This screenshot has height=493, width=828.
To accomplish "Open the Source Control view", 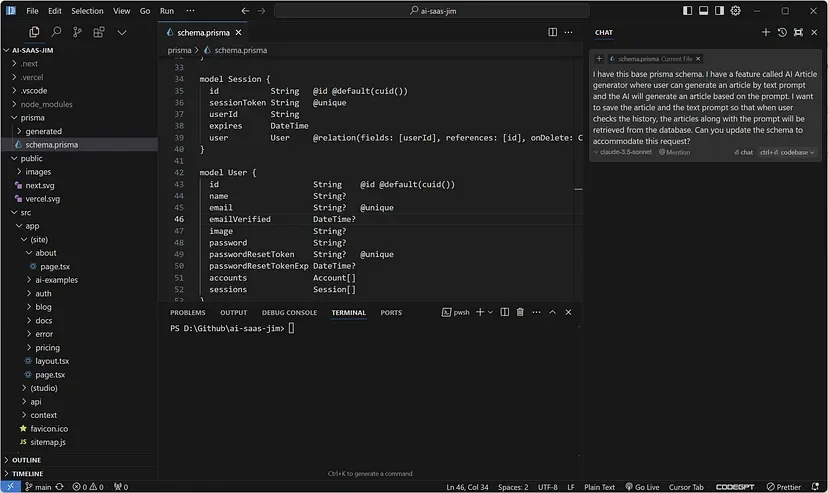I will pos(78,33).
